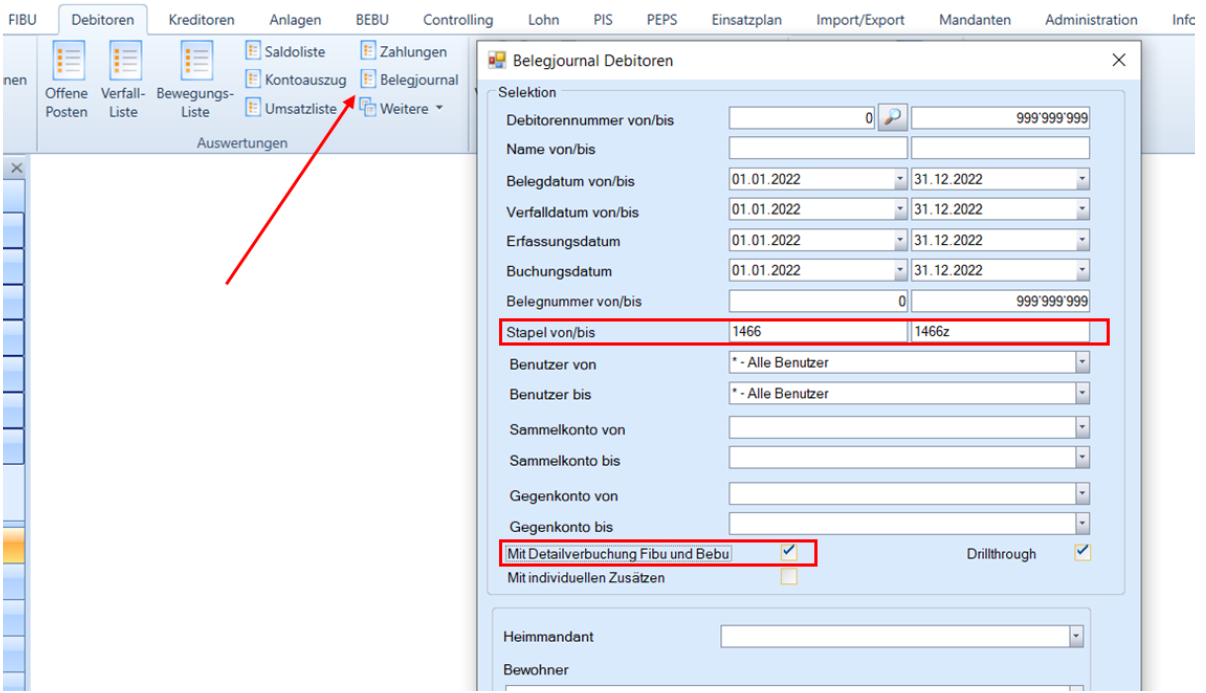Open the Kontoauszug report
1206x693 pixels.
[x=295, y=80]
